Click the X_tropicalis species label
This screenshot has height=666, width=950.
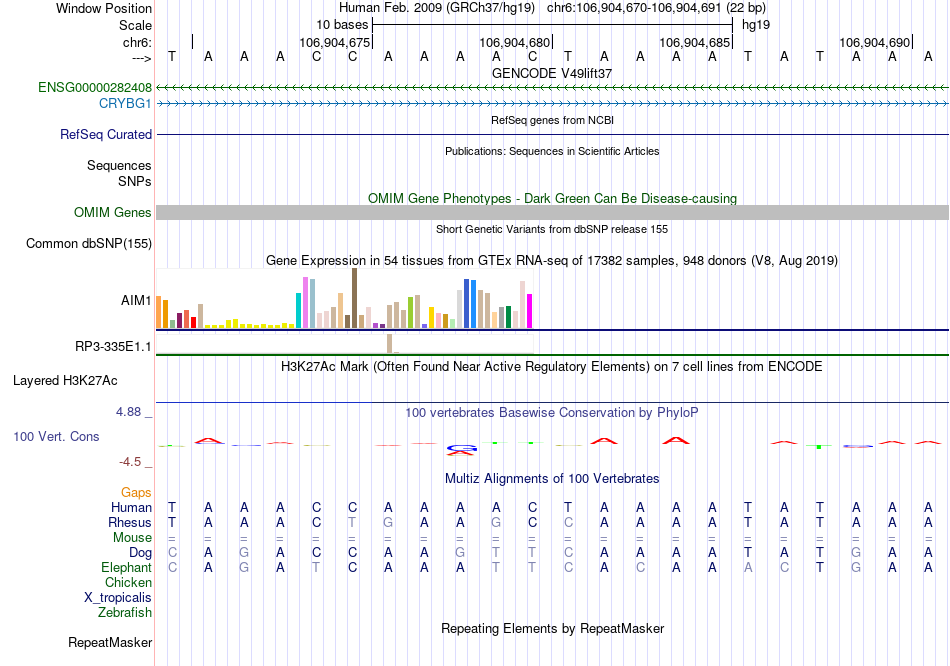click(118, 598)
